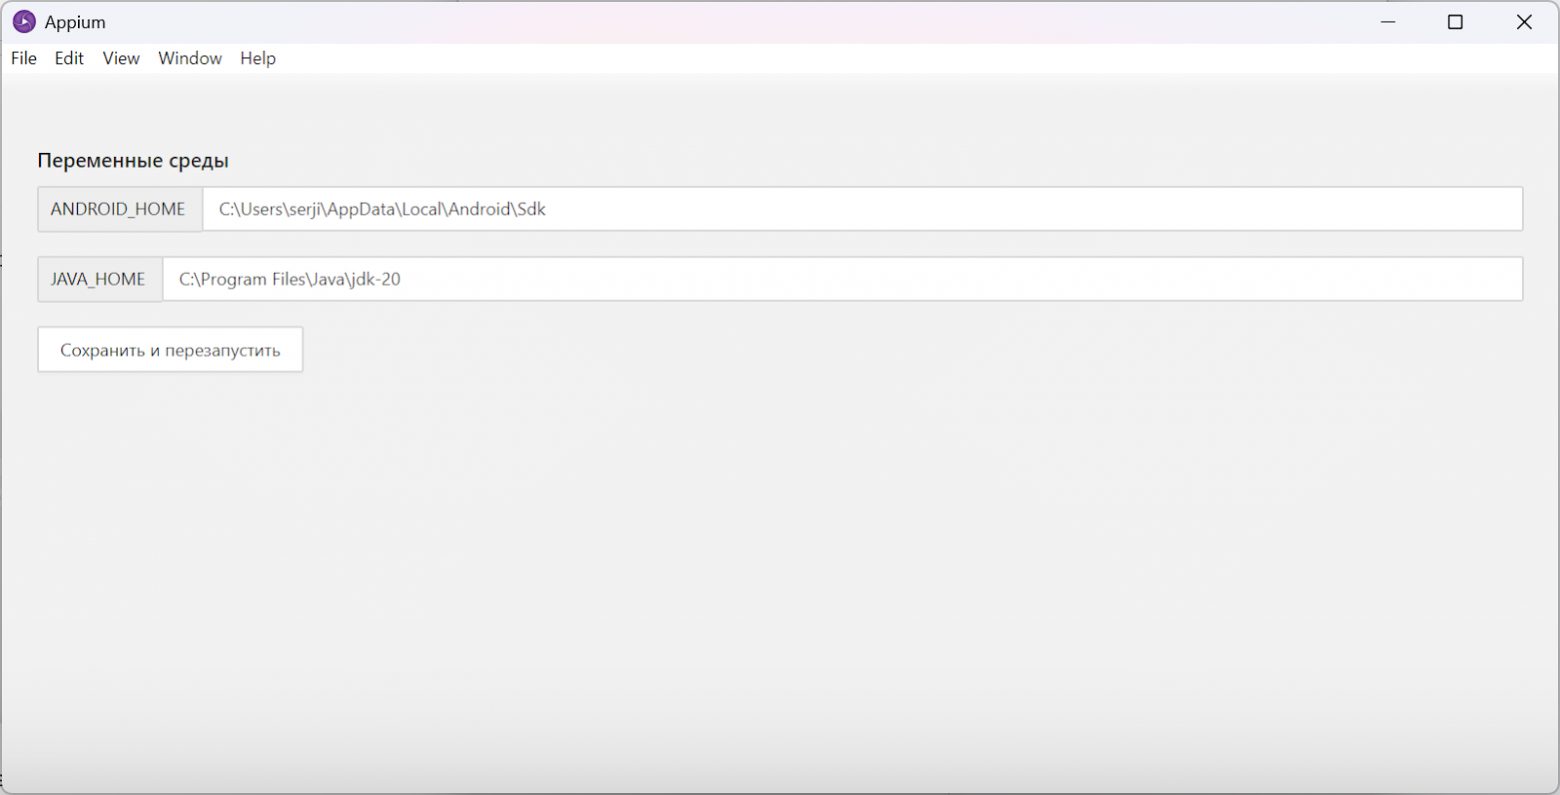
Task: Close the Appium window
Action: coord(1524,22)
